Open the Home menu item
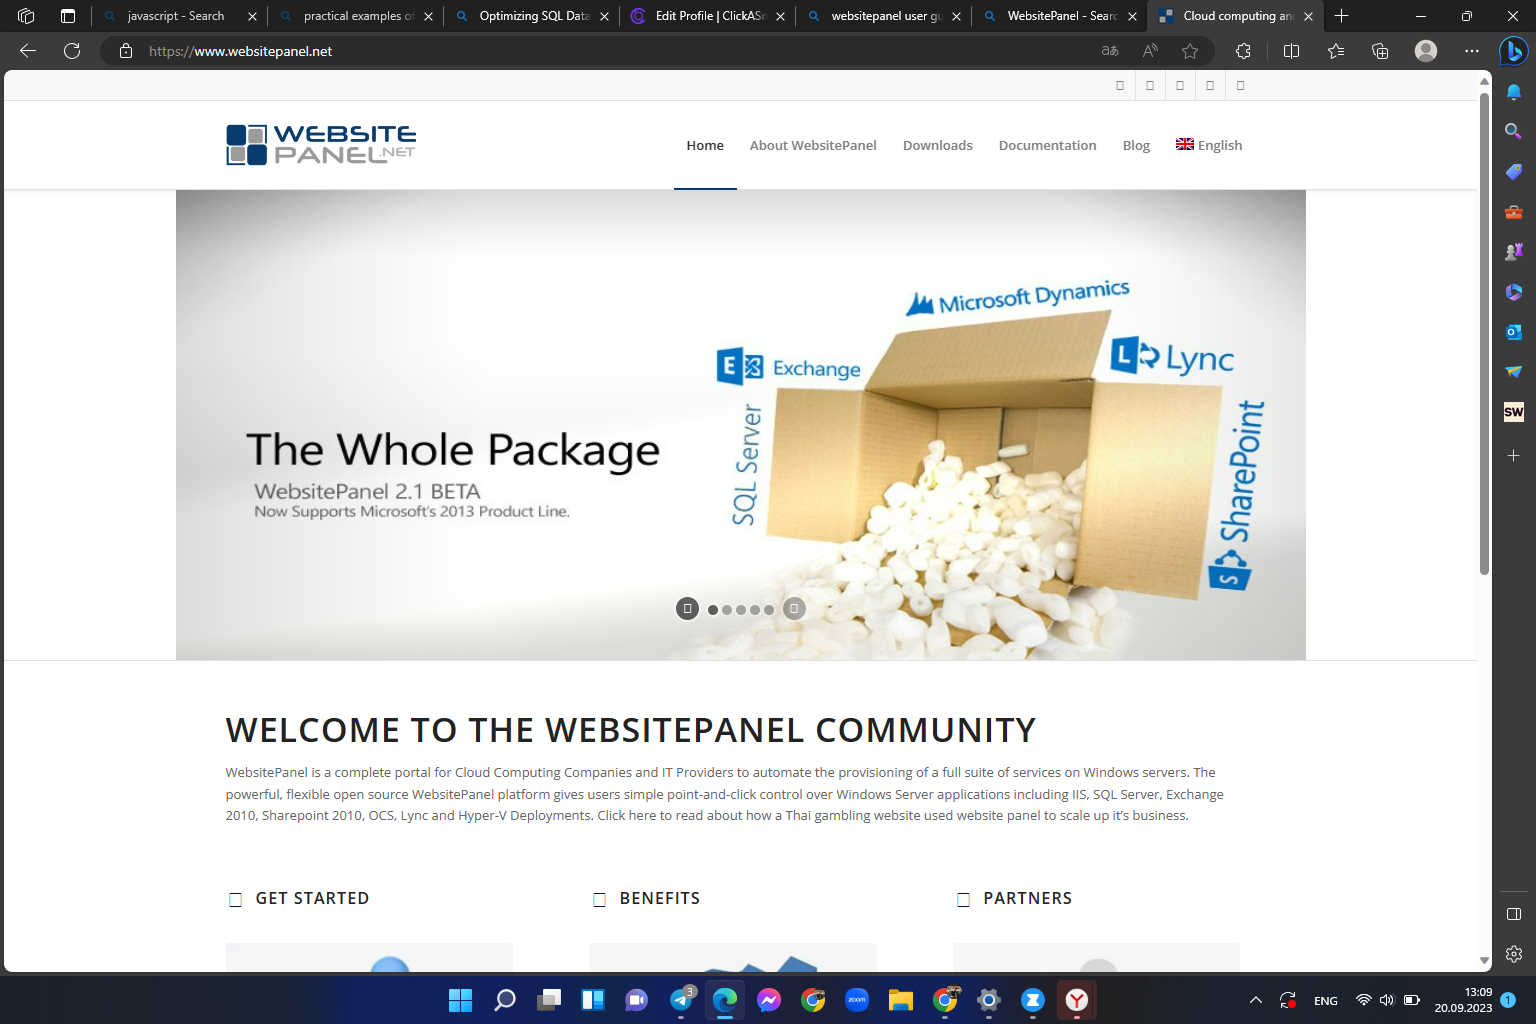Viewport: 1536px width, 1024px height. (x=705, y=145)
